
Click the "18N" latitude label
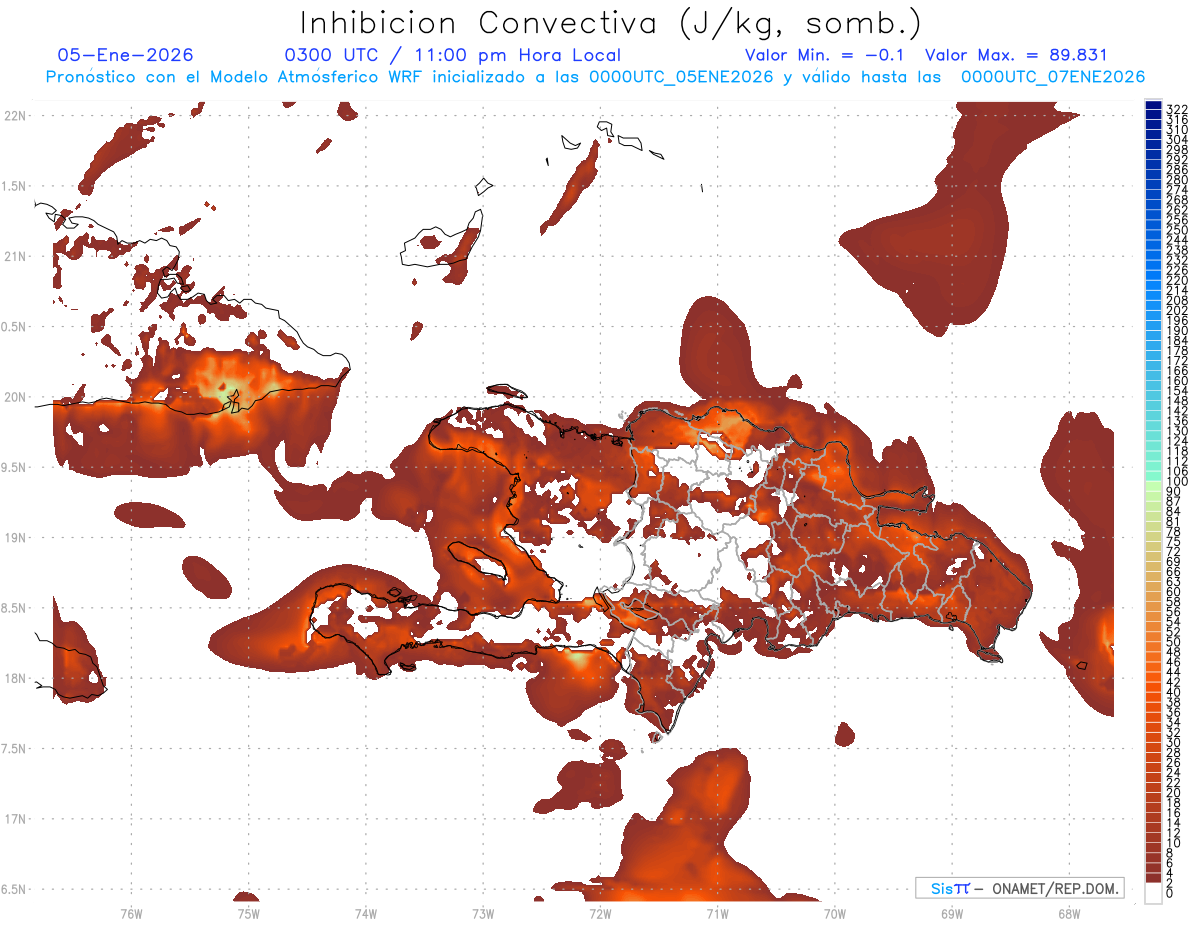click(15, 678)
